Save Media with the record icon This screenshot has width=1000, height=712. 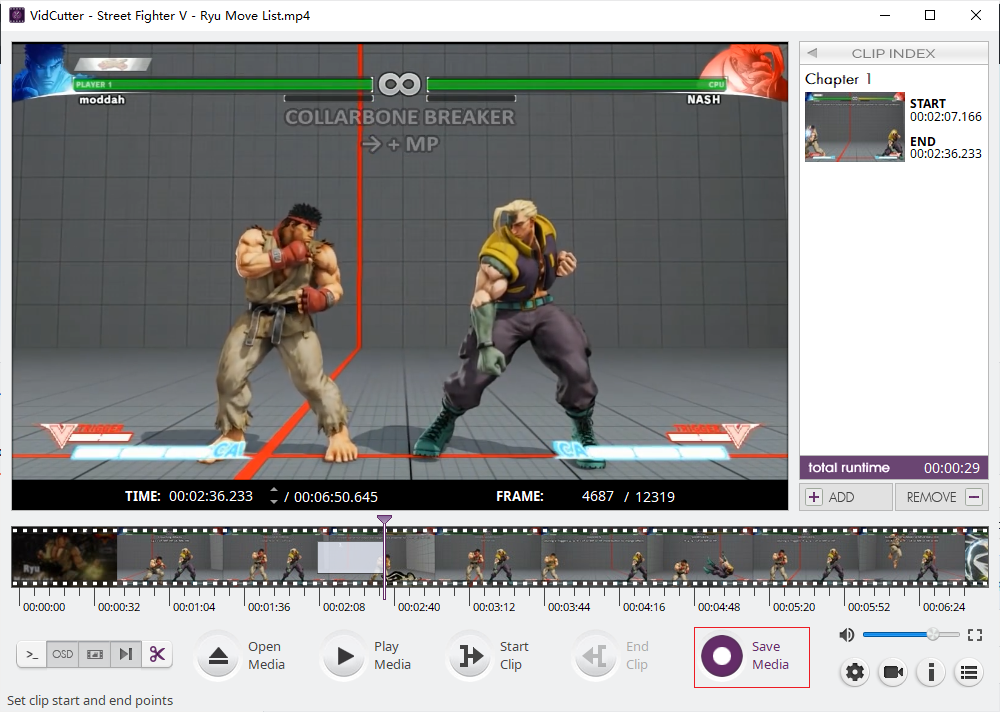(x=722, y=656)
